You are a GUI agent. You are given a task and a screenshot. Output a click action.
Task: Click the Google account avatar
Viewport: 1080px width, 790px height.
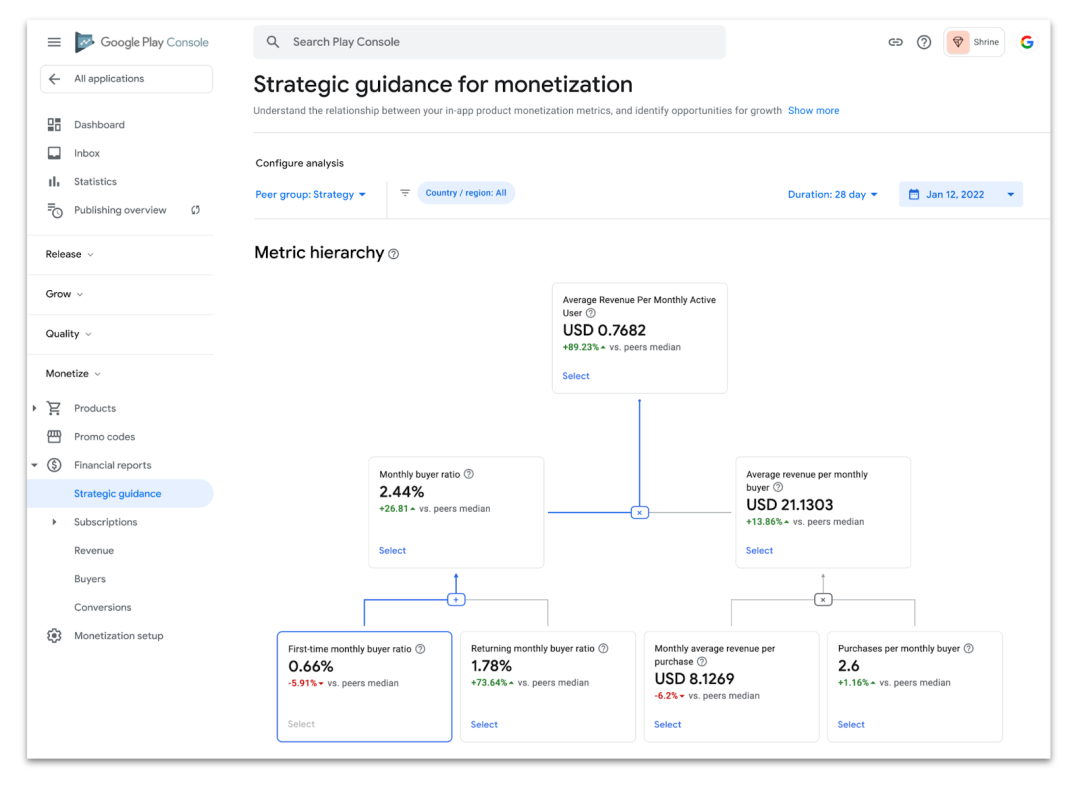point(1027,42)
